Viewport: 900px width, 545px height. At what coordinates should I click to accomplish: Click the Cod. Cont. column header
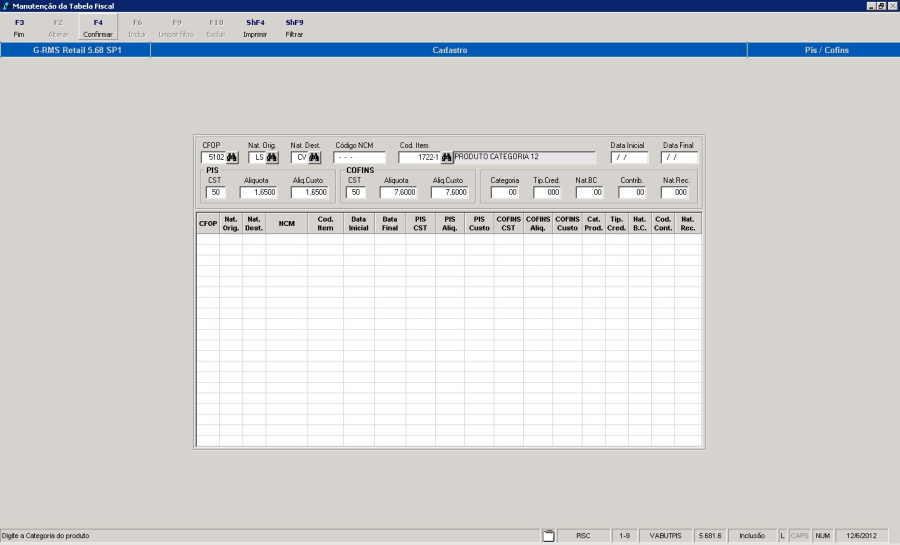coord(662,224)
